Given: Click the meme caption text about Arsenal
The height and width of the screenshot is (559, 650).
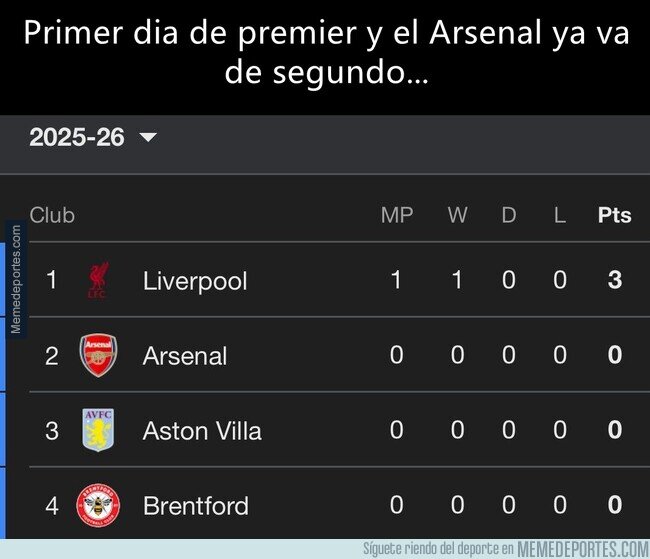Looking at the screenshot, I should click(x=325, y=52).
